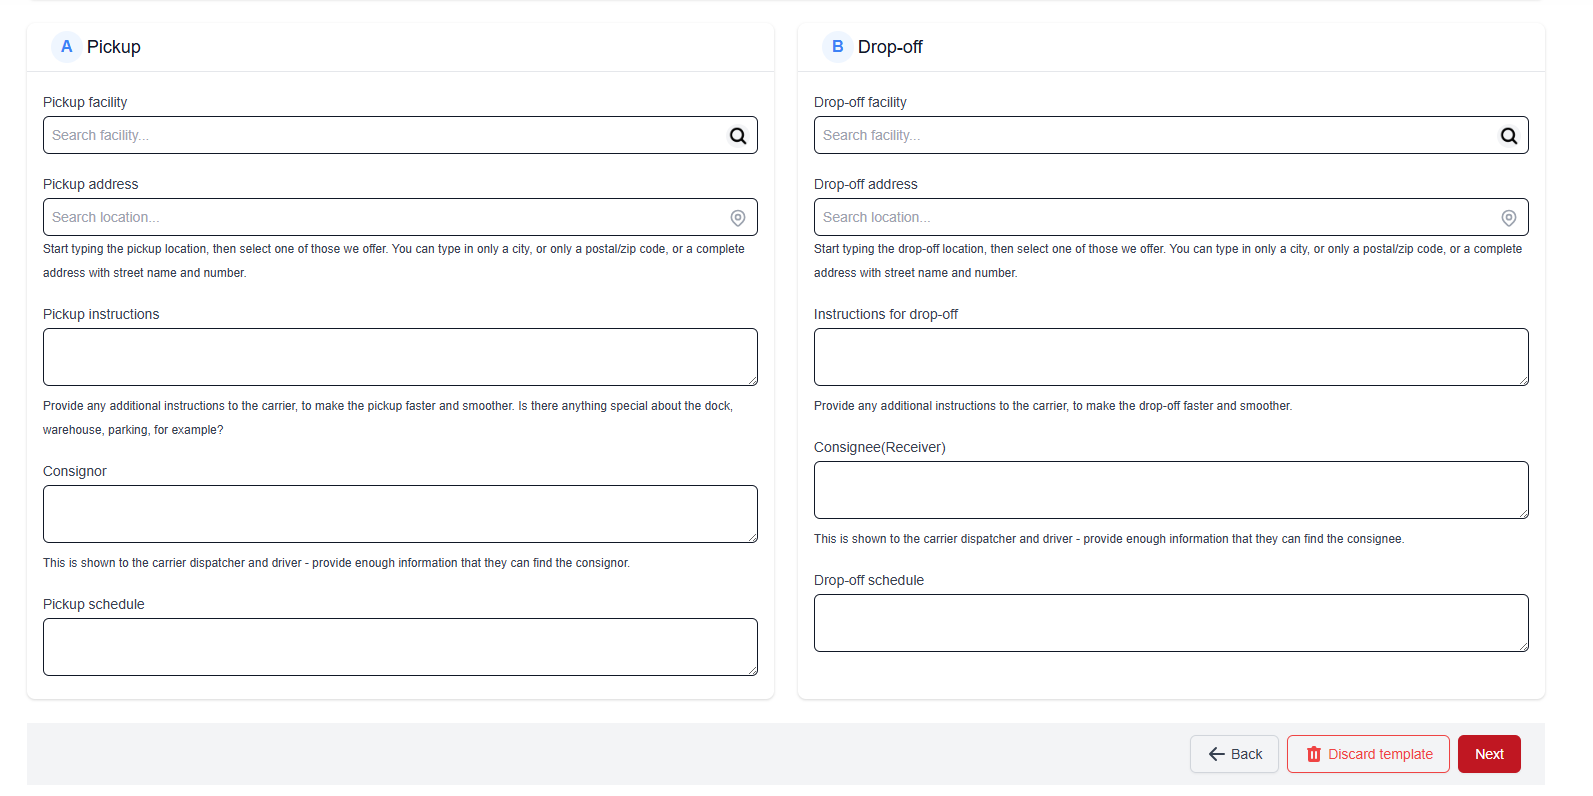Click the hint about finding the consignor

click(x=336, y=563)
